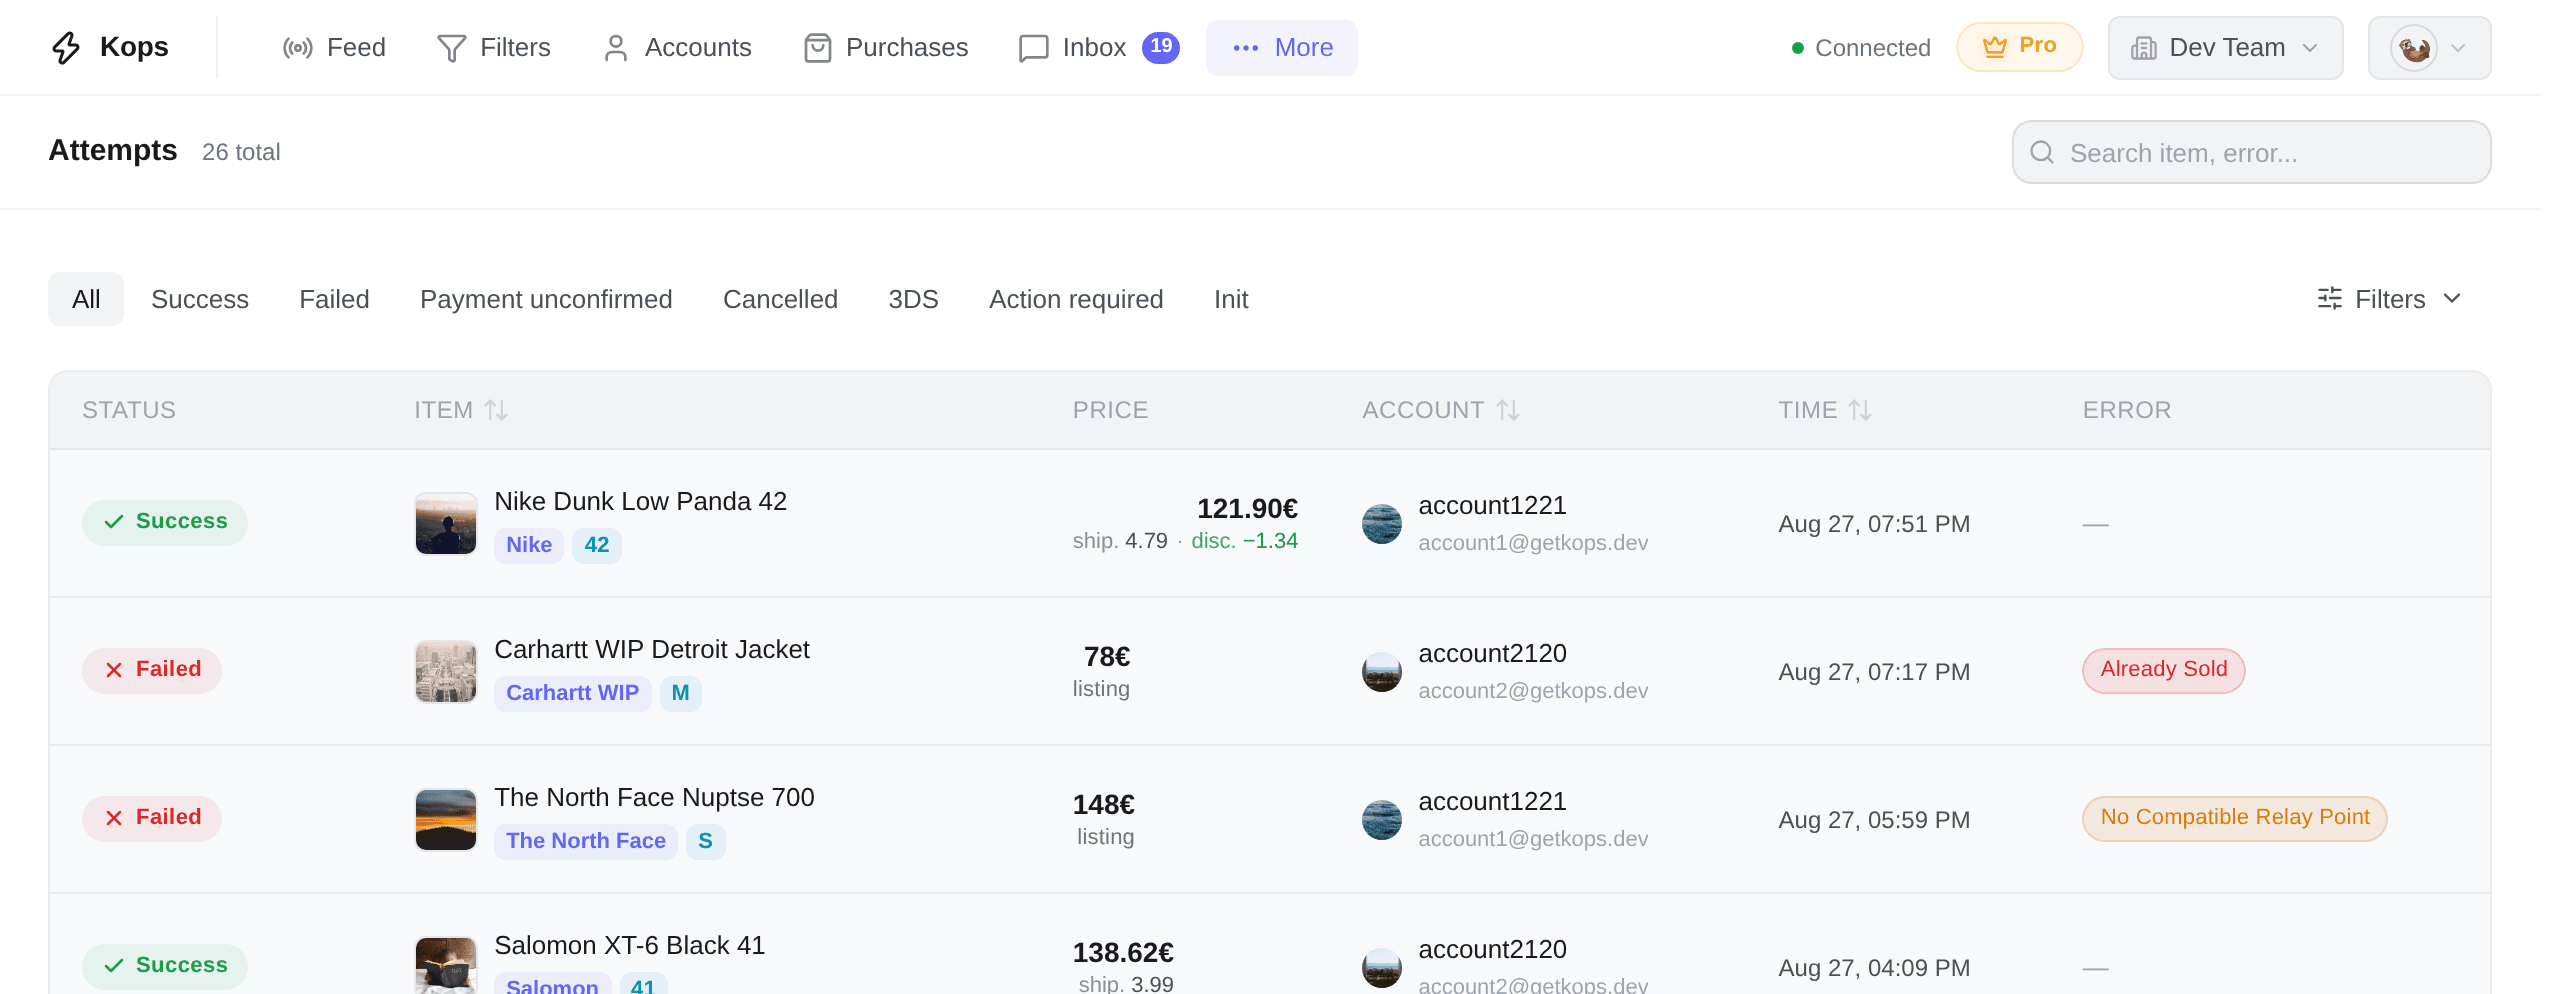Open the Dev Team switcher dropdown

tap(2225, 47)
